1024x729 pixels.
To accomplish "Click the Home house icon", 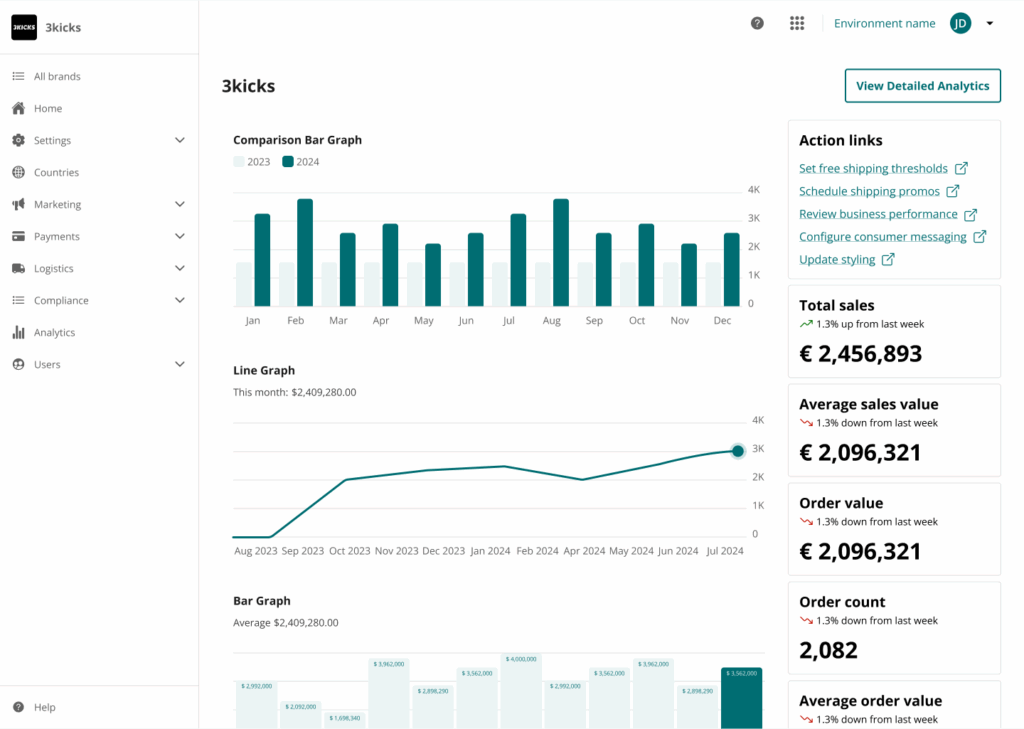I will (18, 108).
